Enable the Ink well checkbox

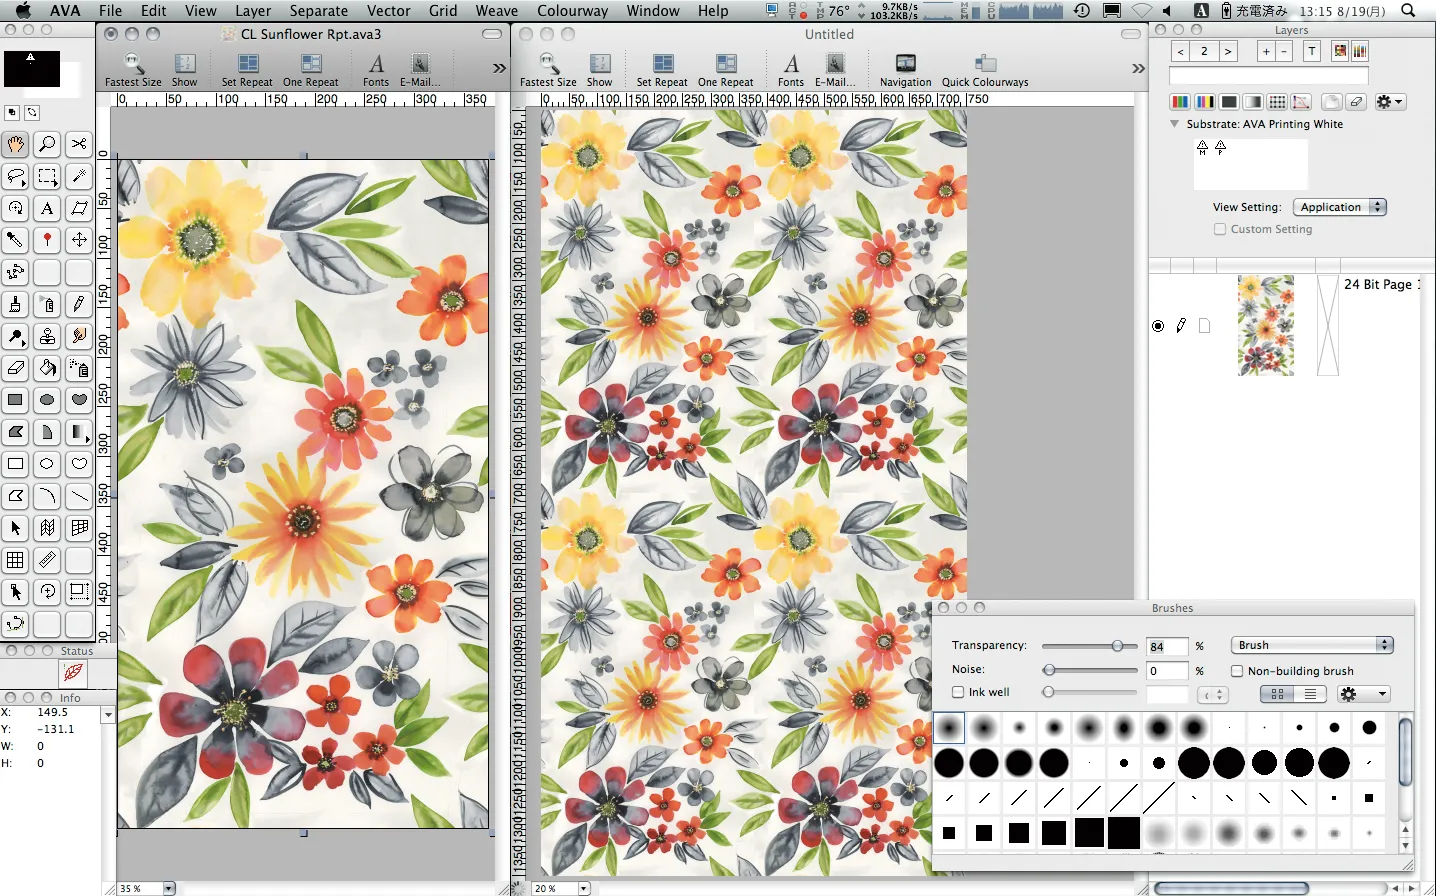[x=958, y=692]
